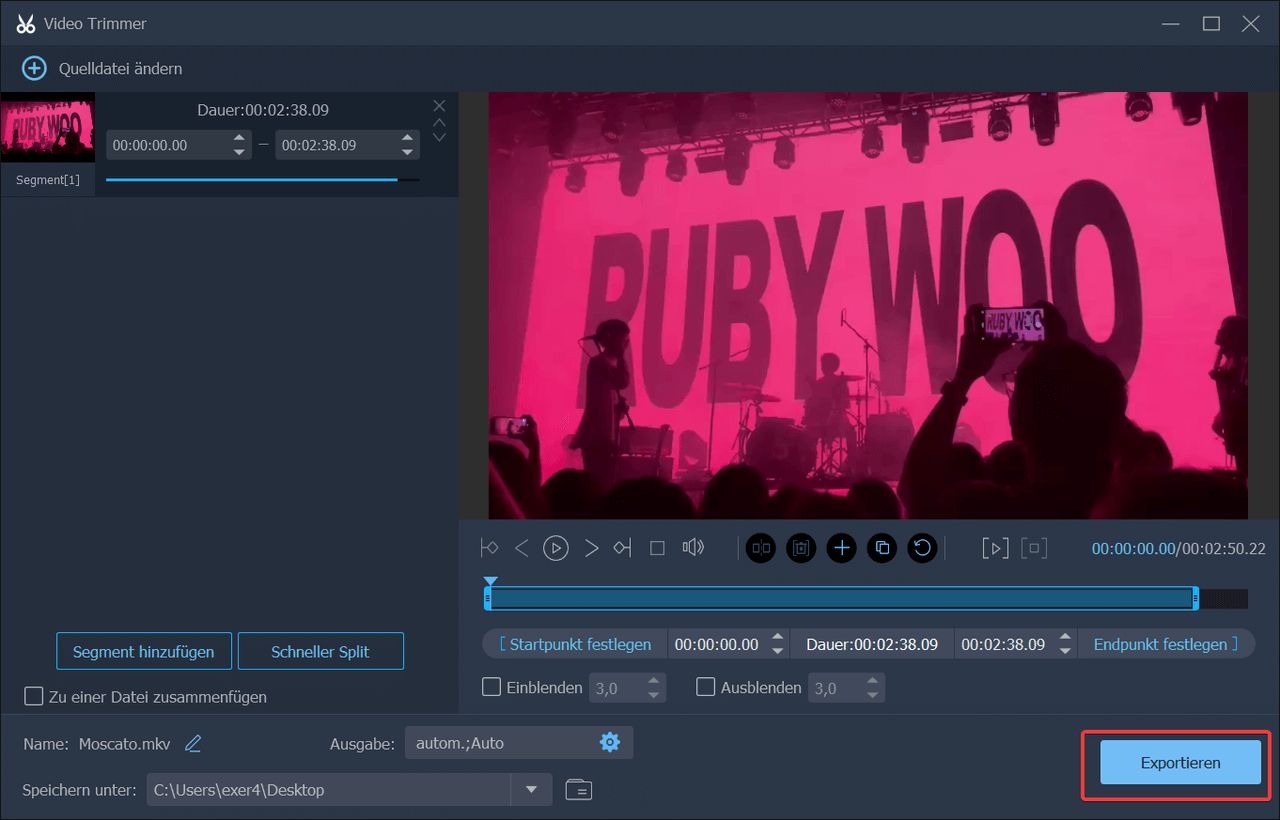Jump to the segment end marker
This screenshot has width=1280, height=820.
(623, 547)
